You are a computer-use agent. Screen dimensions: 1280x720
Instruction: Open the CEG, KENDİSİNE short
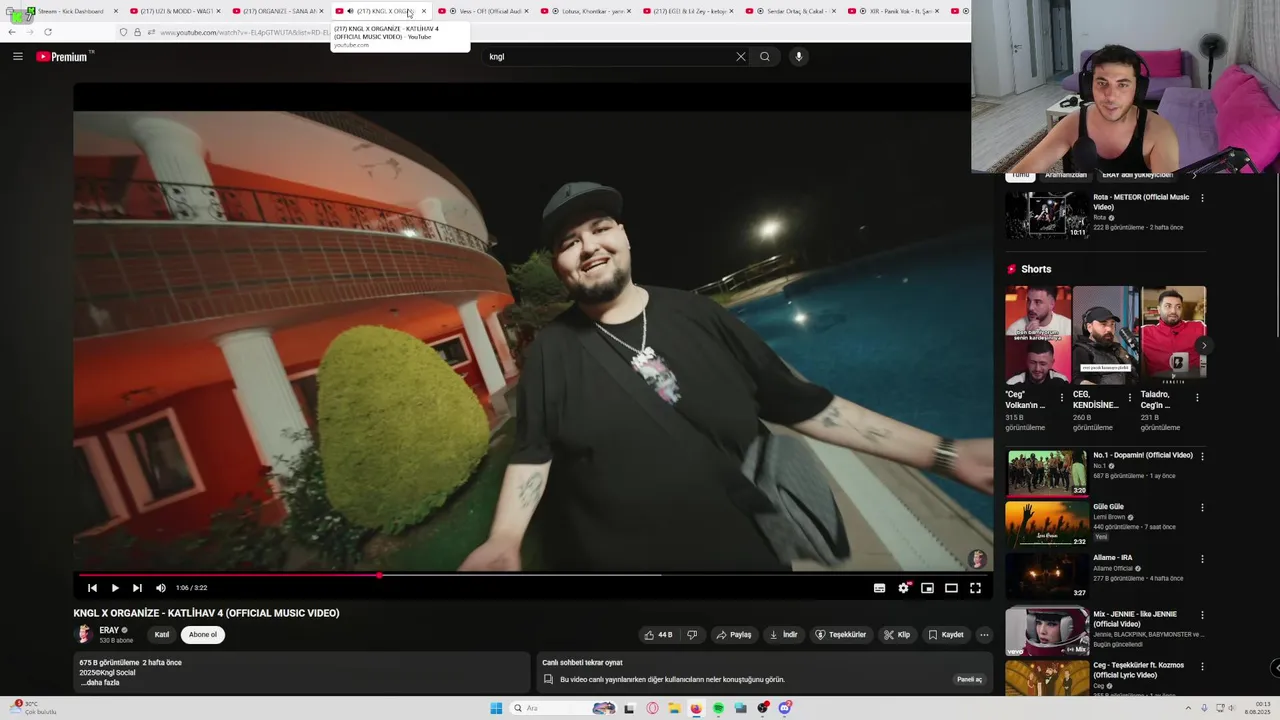1105,333
